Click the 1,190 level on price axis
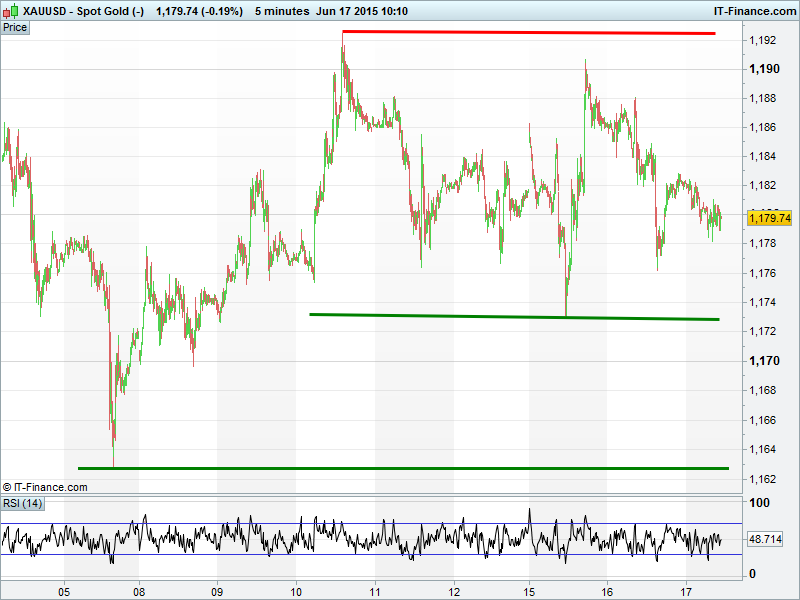Image resolution: width=800 pixels, height=600 pixels. [x=764, y=69]
